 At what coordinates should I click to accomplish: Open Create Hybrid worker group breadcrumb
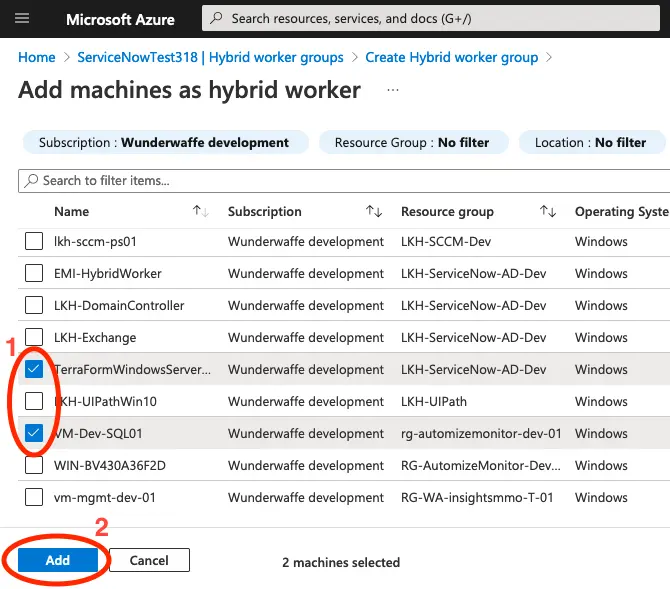pyautogui.click(x=452, y=57)
